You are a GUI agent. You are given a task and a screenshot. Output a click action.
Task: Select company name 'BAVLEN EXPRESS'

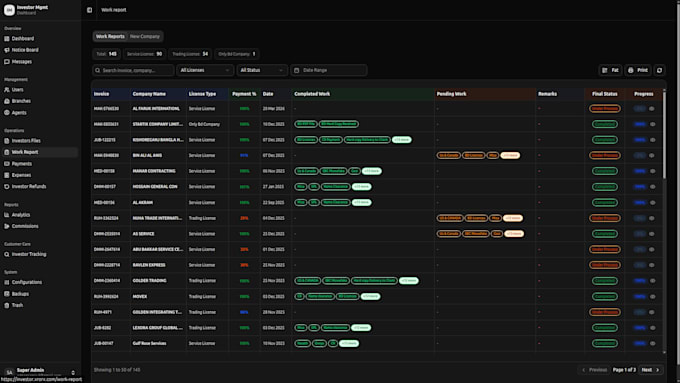click(x=149, y=265)
